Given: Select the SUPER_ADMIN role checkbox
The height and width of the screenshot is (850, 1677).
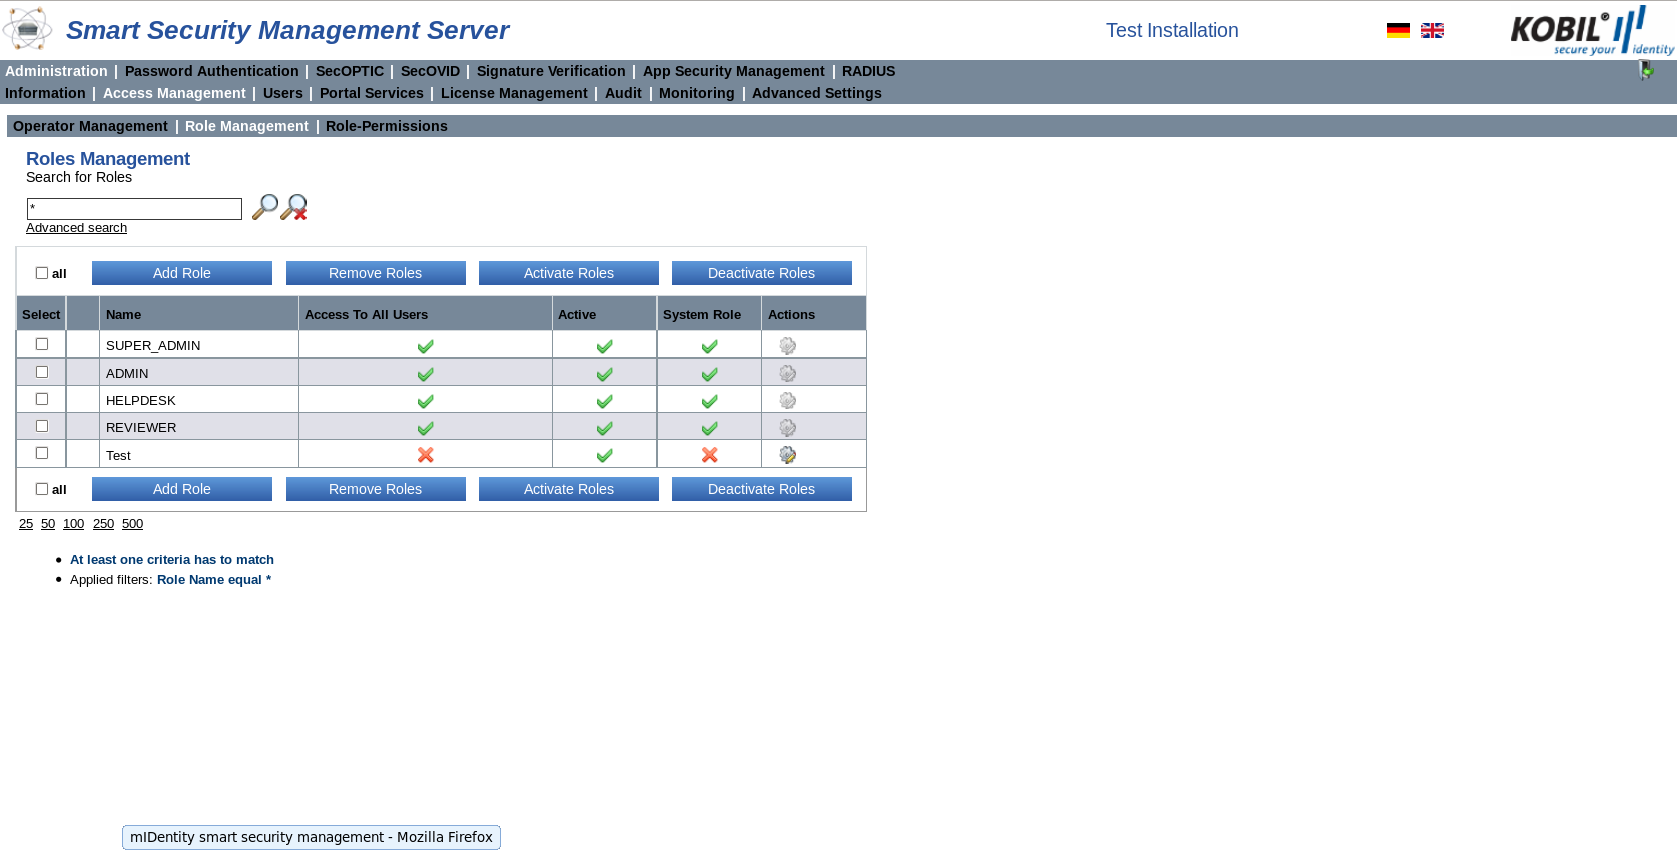Looking at the screenshot, I should [x=42, y=344].
